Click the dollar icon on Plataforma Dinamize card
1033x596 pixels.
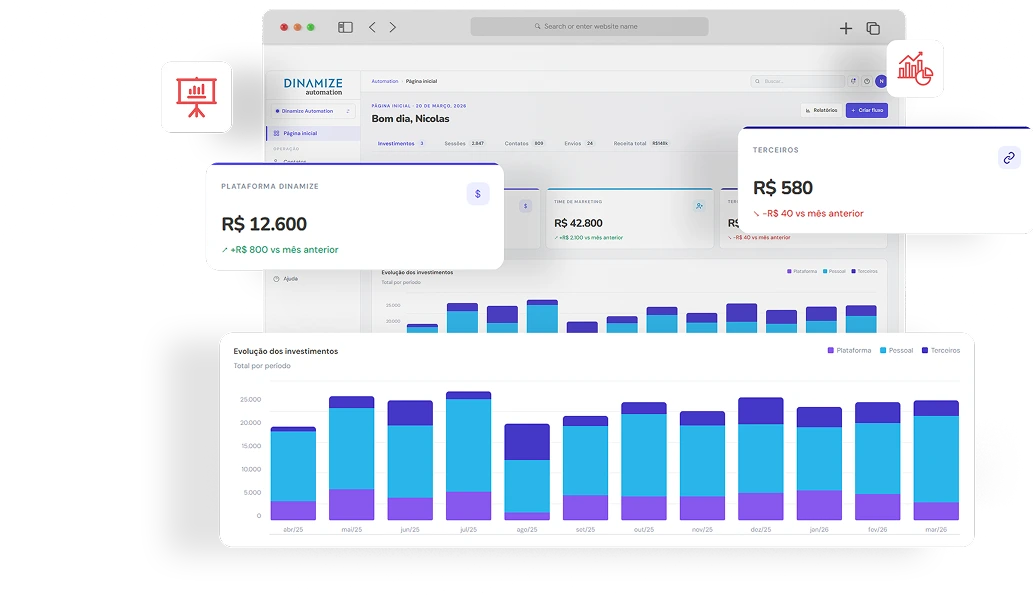click(x=478, y=194)
